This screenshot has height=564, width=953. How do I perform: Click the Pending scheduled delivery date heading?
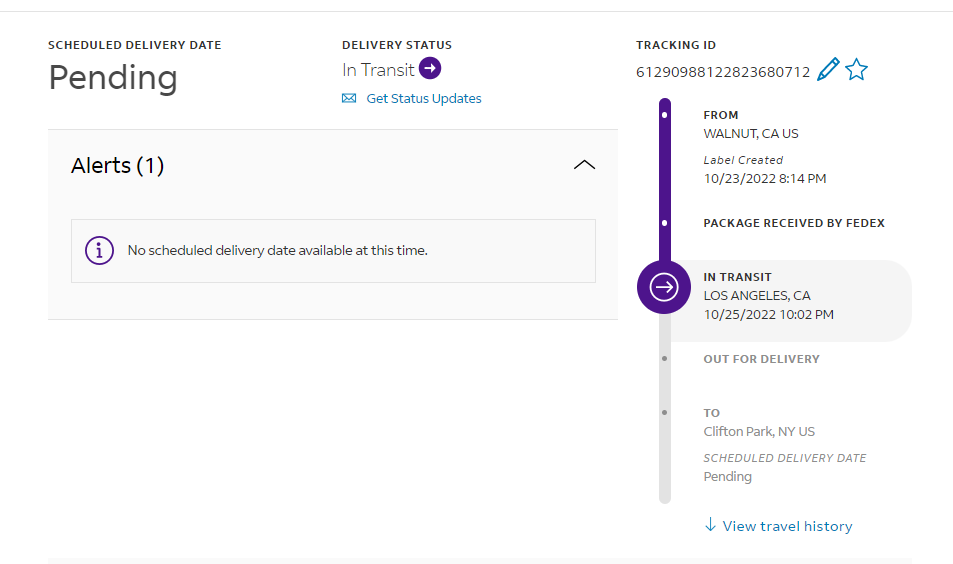[x=113, y=78]
